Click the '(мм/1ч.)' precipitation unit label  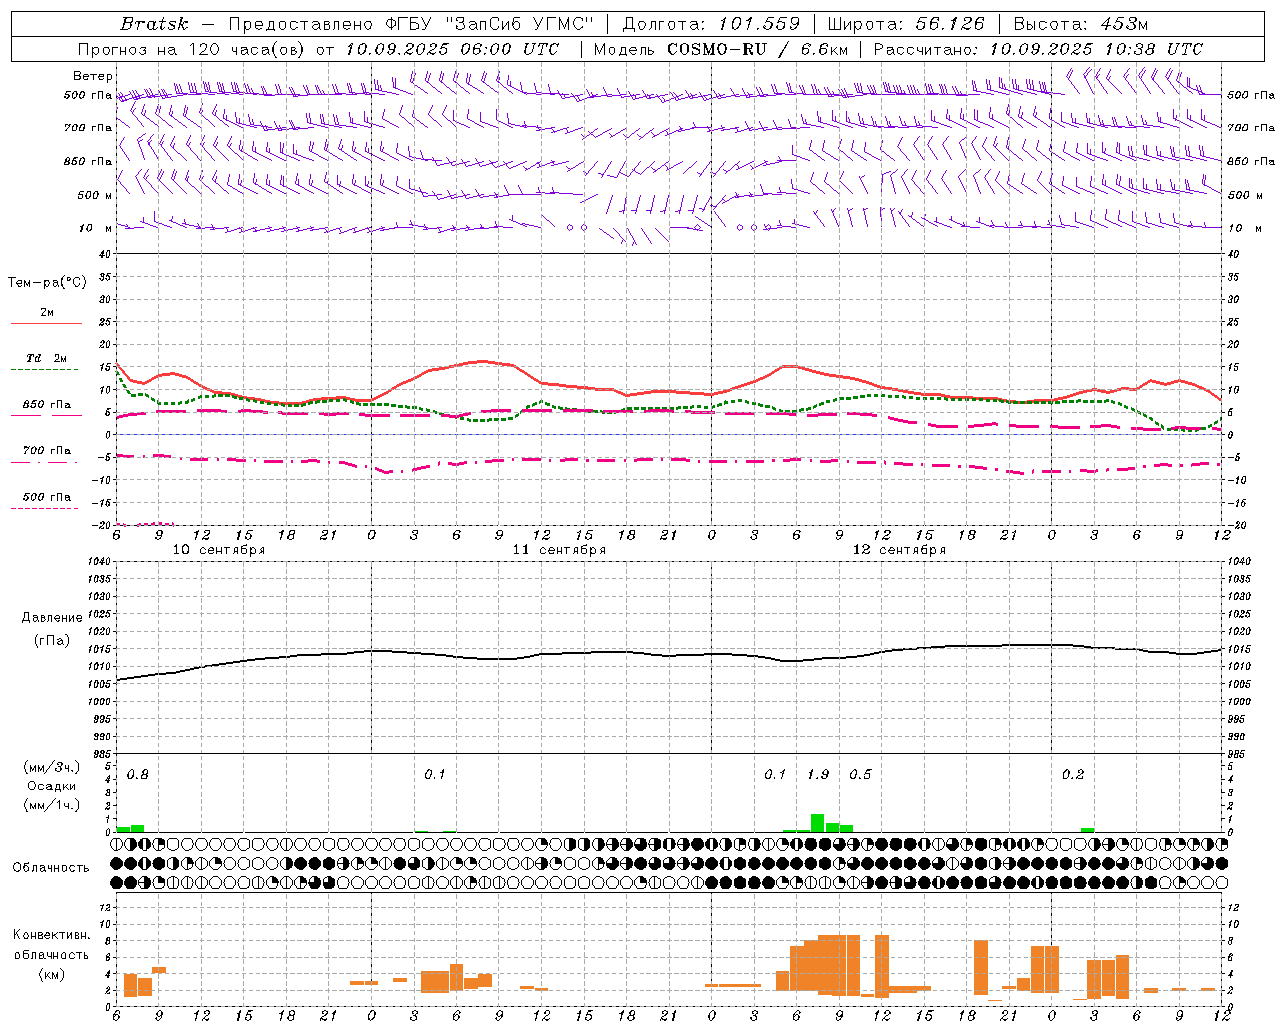coord(51,805)
